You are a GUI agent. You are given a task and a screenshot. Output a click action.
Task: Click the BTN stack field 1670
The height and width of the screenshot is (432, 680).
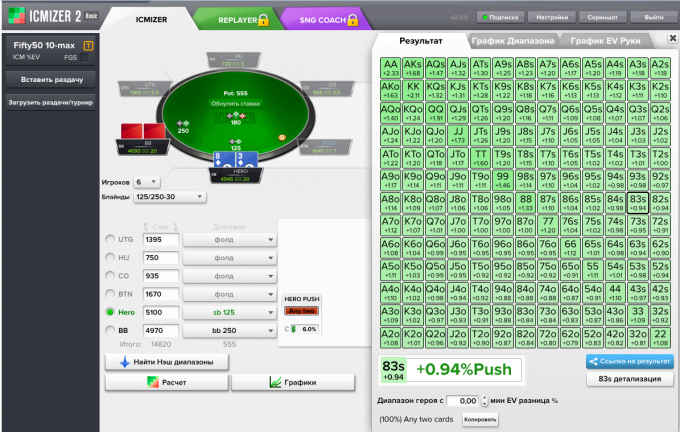[160, 294]
